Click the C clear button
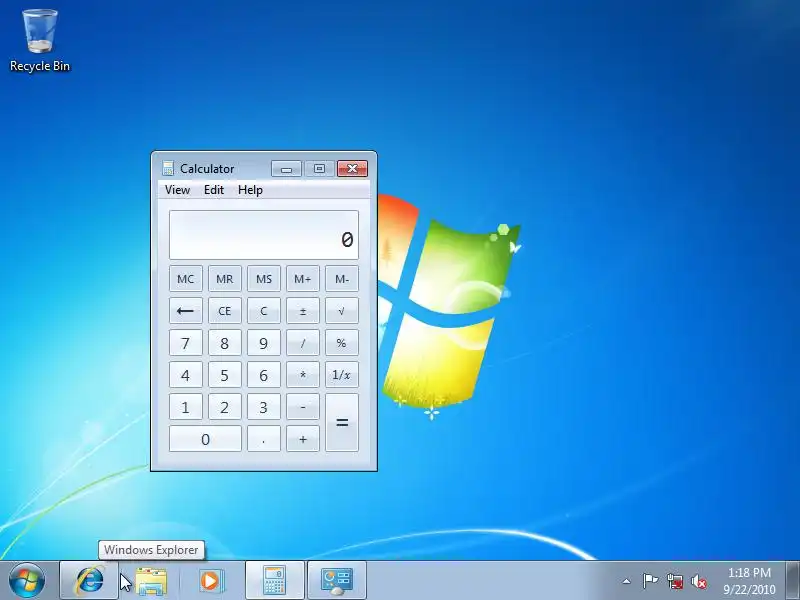This screenshot has height=600, width=800. 264,311
